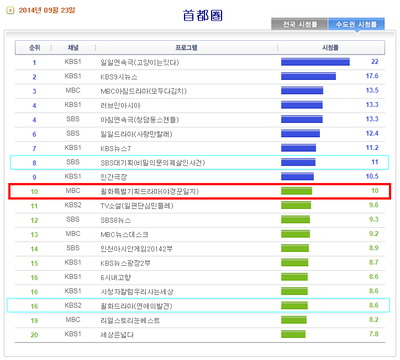
Task: Click the rating value 7.8
Action: 374,334
